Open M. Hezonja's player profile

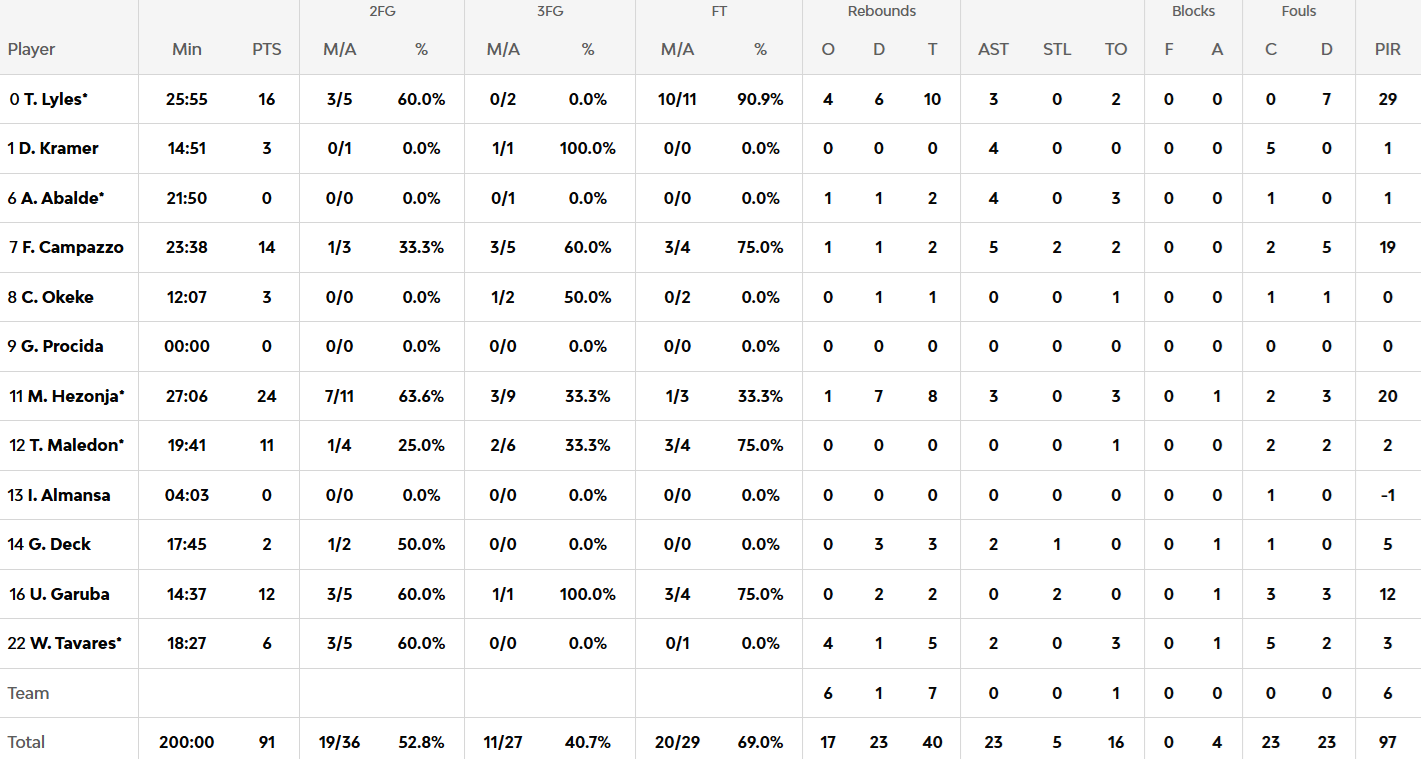[75, 396]
